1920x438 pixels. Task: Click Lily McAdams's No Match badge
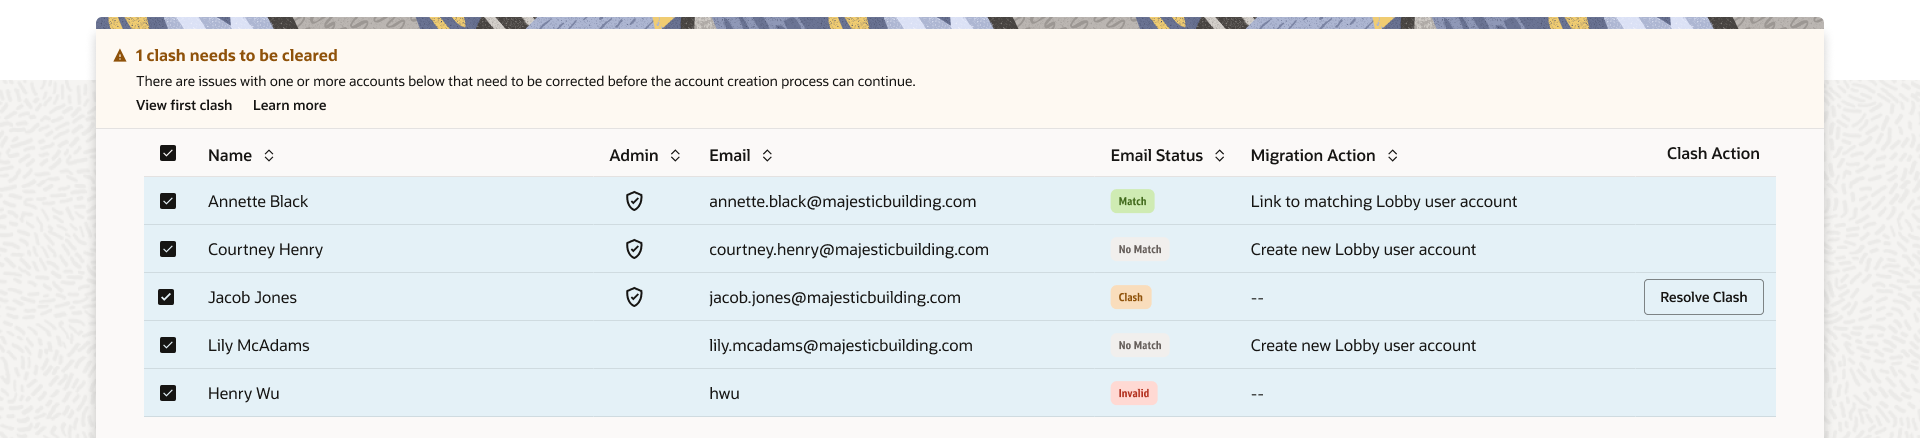[1140, 345]
